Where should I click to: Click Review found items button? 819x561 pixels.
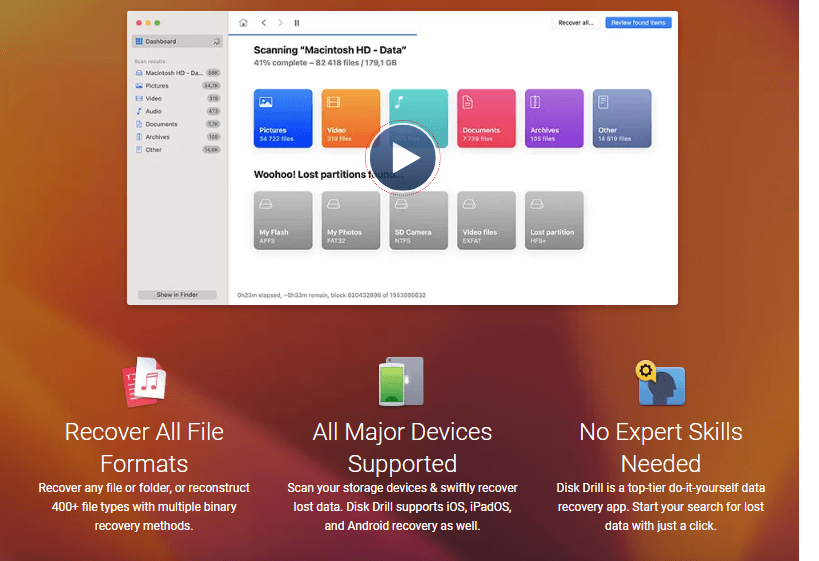coord(638,22)
